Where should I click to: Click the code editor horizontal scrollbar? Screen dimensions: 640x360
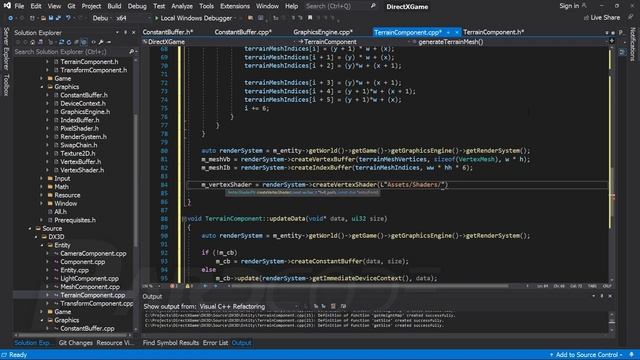click(369, 286)
